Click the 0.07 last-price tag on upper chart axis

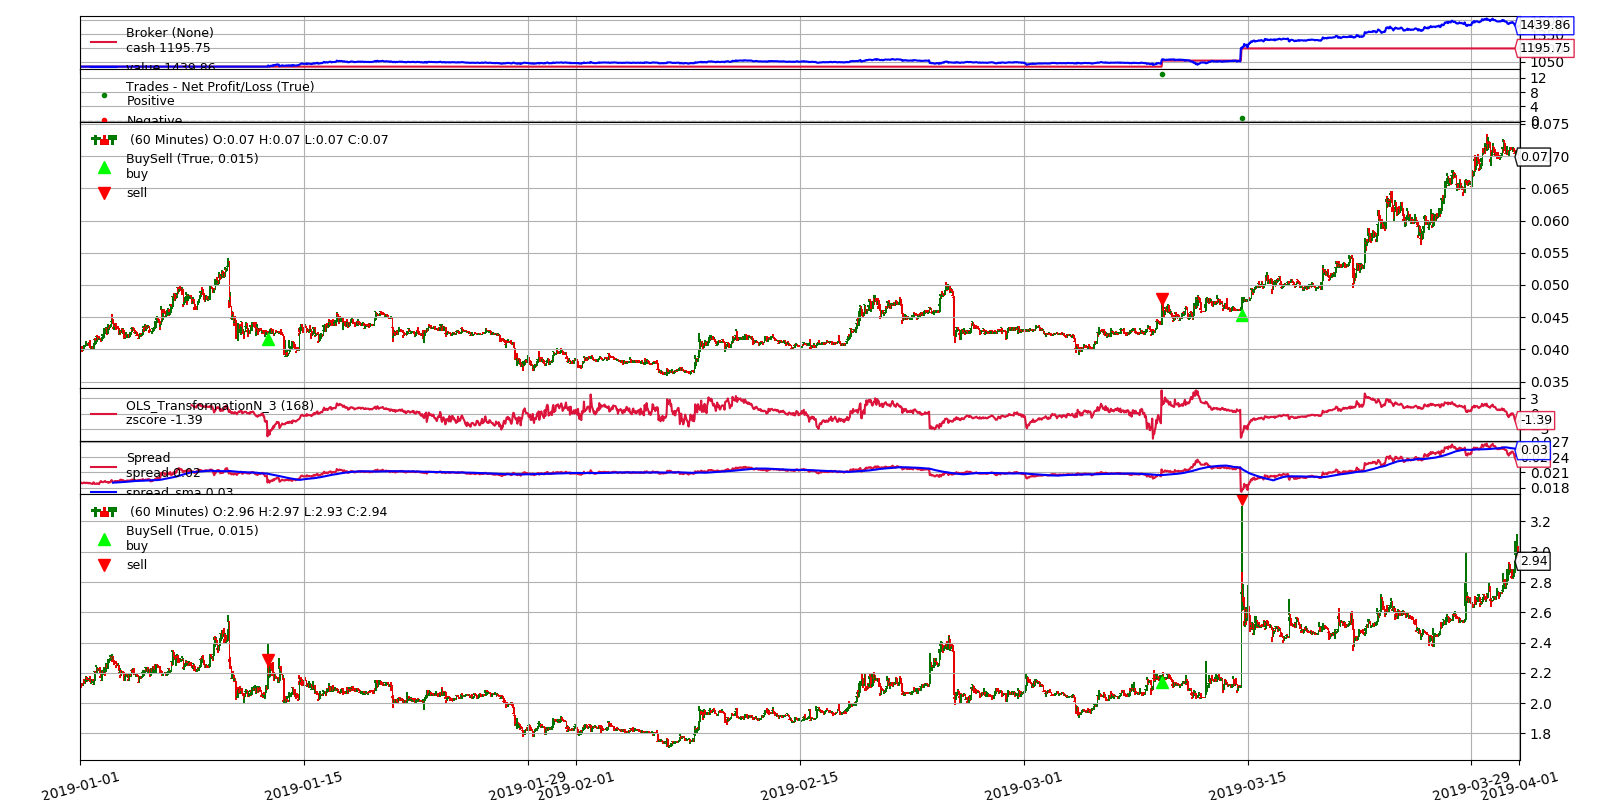(x=1534, y=157)
